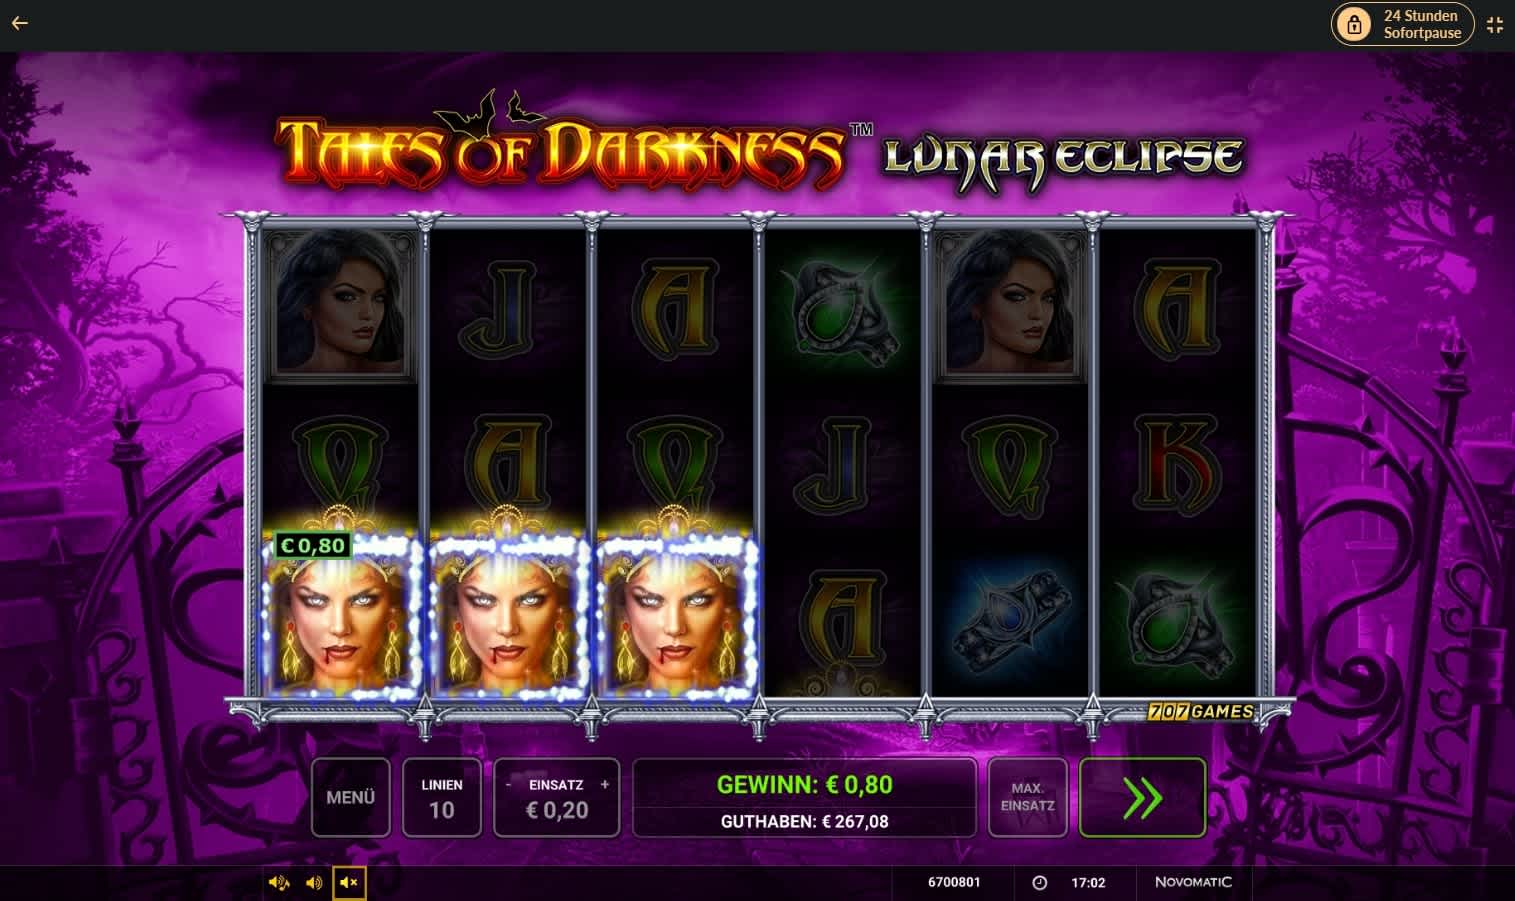Open the MENÜ button
This screenshot has height=901, width=1515.
pyautogui.click(x=350, y=797)
